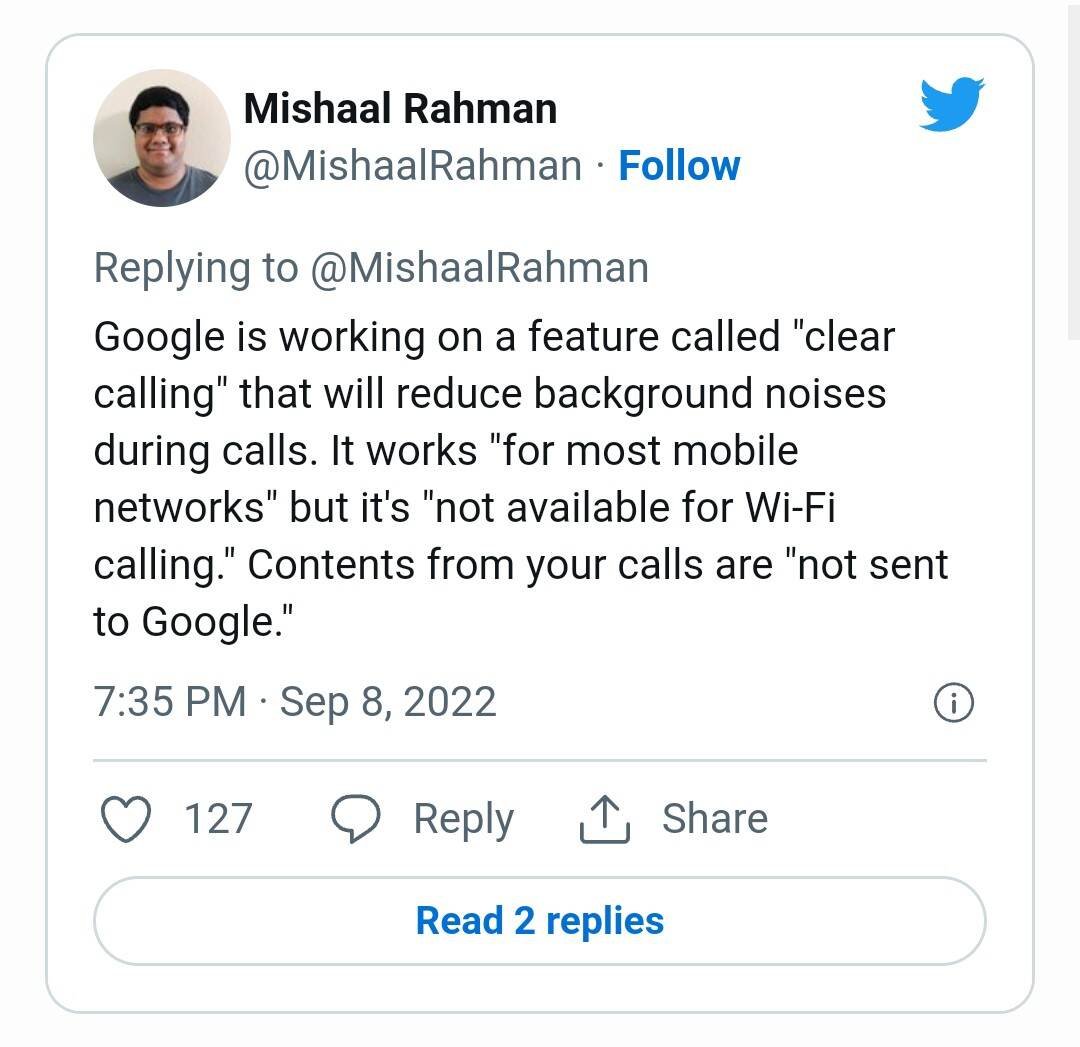The height and width of the screenshot is (1047, 1080).
Task: Open the Read 2 replies button
Action: 540,920
